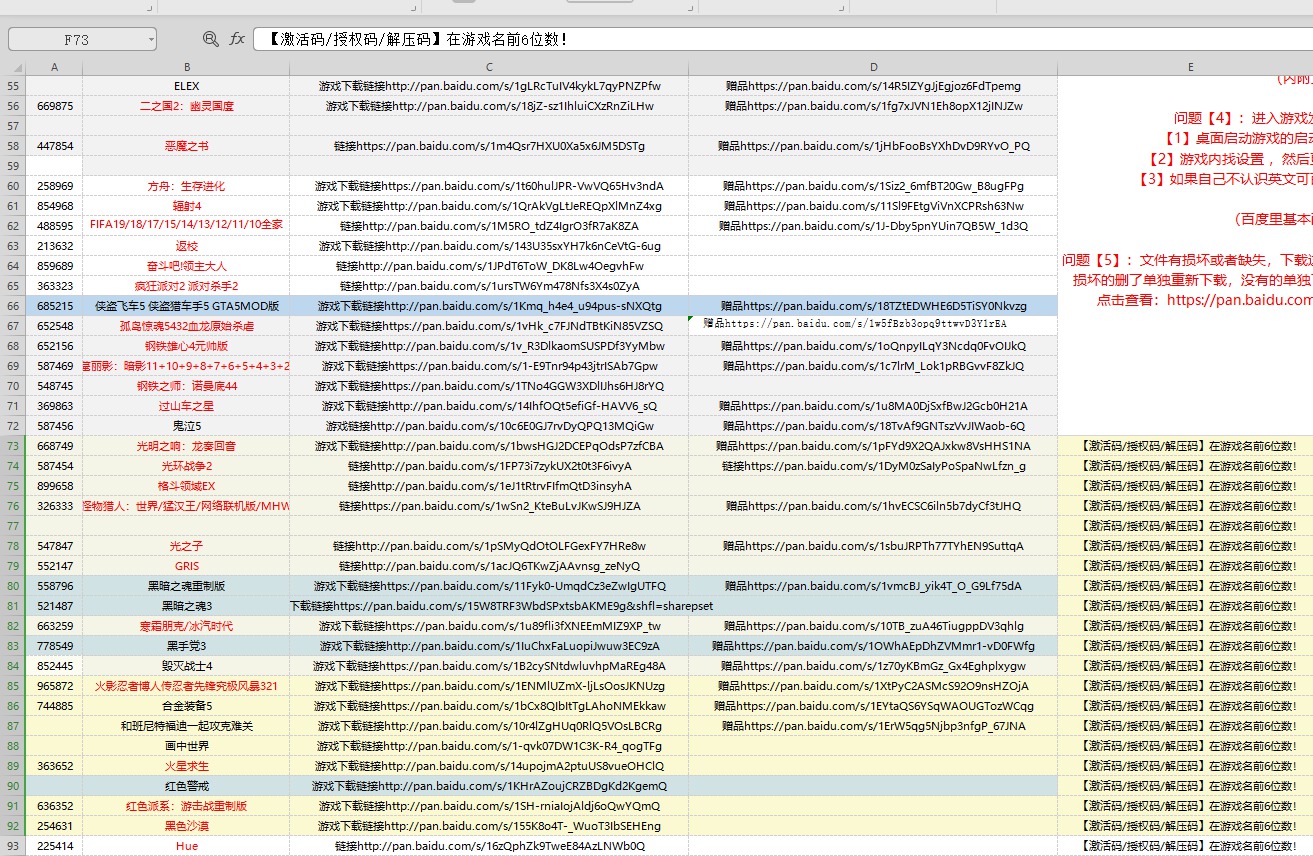Select the row 93 header
This screenshot has width=1313, height=856.
(12, 846)
